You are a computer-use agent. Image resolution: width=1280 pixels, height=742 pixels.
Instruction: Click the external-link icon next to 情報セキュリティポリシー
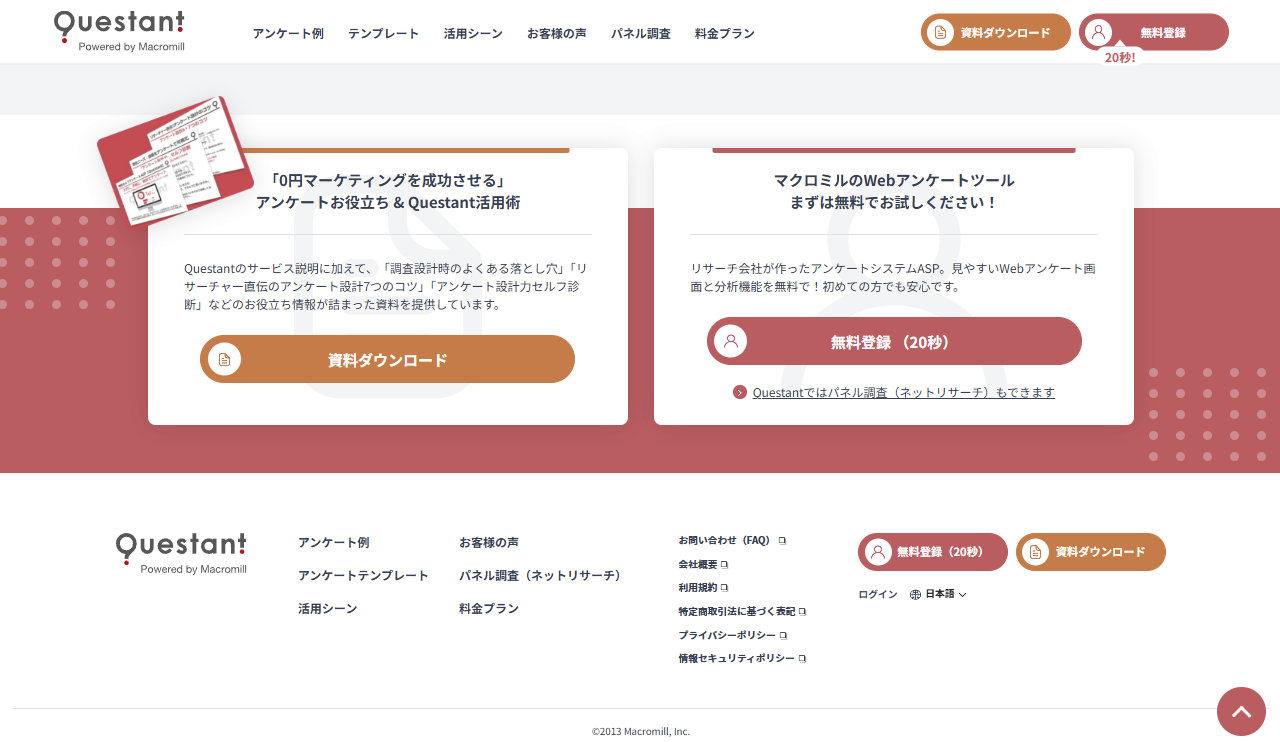click(x=802, y=659)
